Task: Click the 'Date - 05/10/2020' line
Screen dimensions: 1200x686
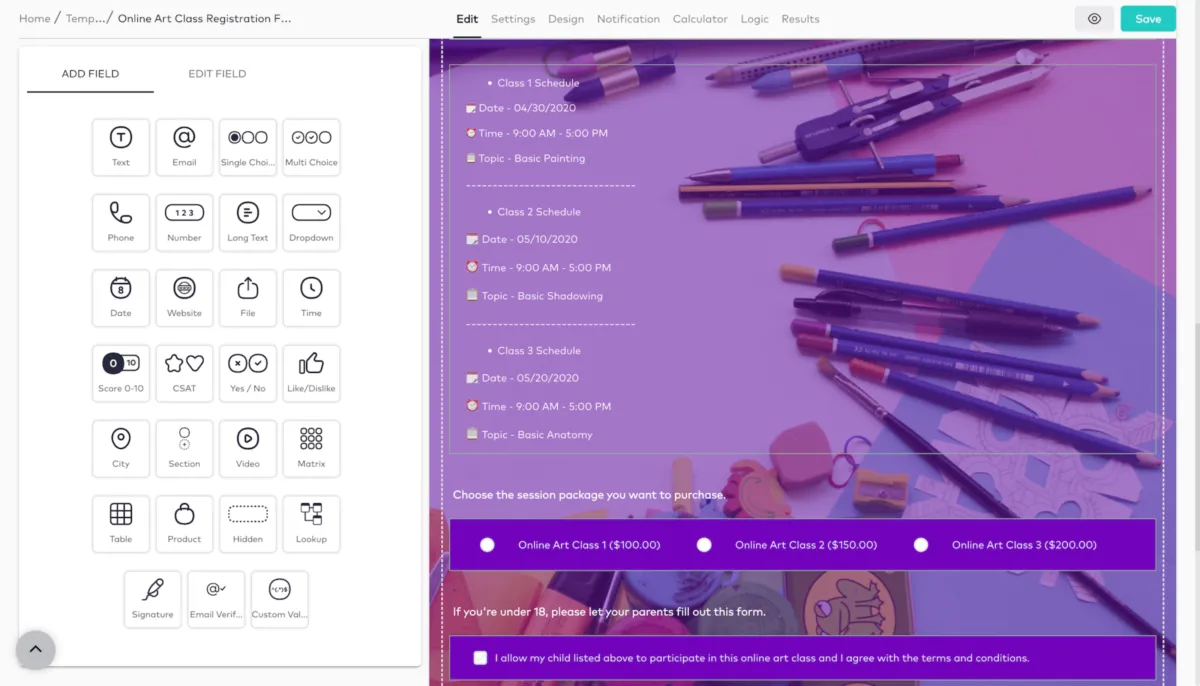Action: point(521,240)
